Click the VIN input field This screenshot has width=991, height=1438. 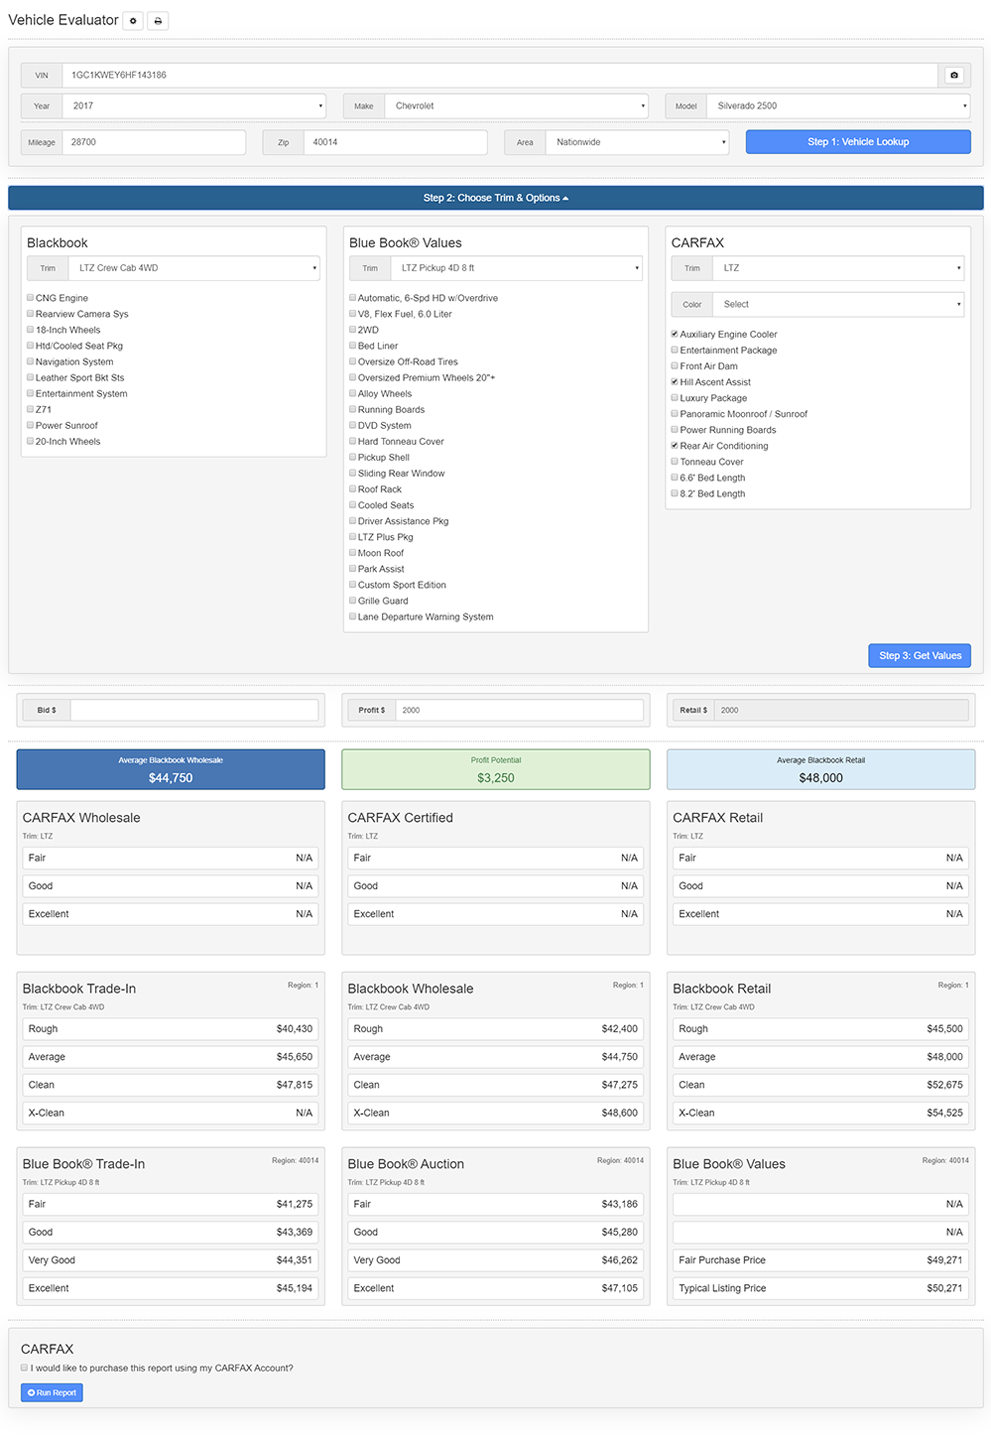pyautogui.click(x=500, y=75)
